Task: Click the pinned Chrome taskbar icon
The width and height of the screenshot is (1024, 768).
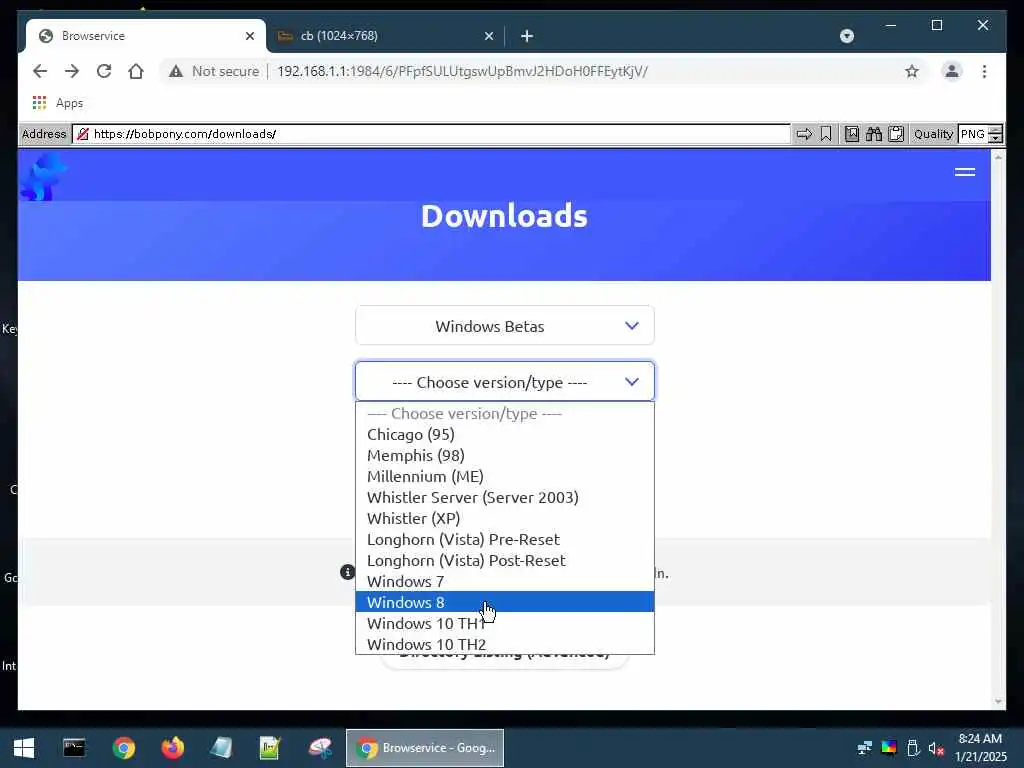Action: [x=123, y=748]
